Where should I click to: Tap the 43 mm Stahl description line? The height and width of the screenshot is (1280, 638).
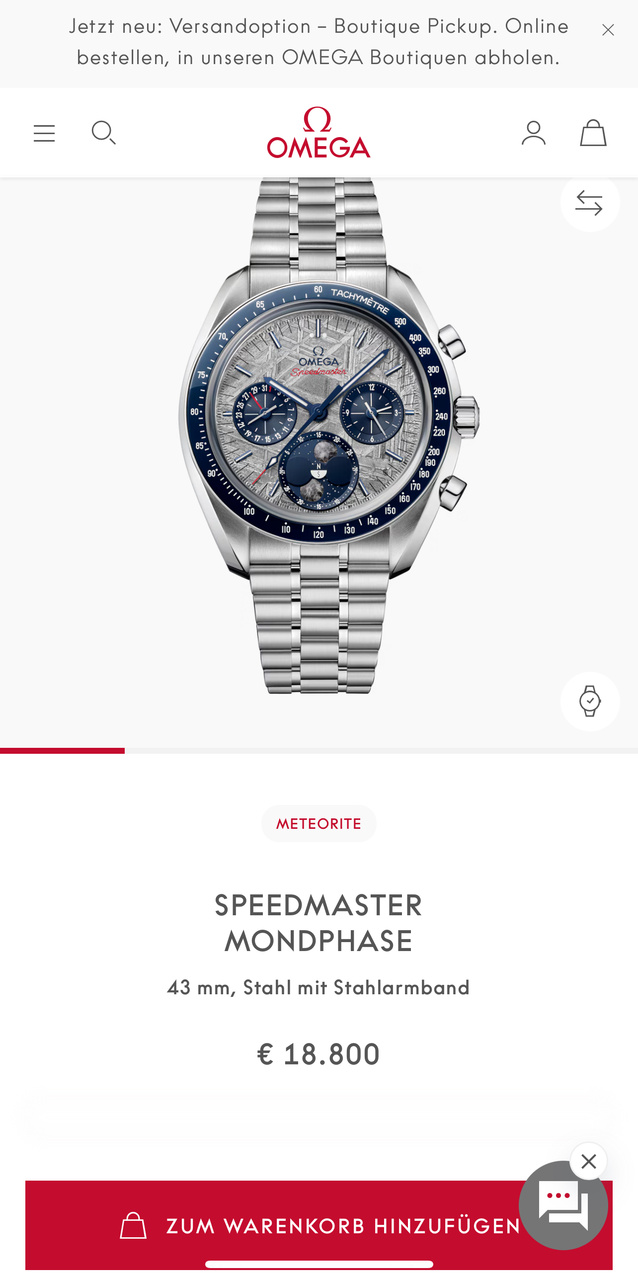pyautogui.click(x=319, y=988)
